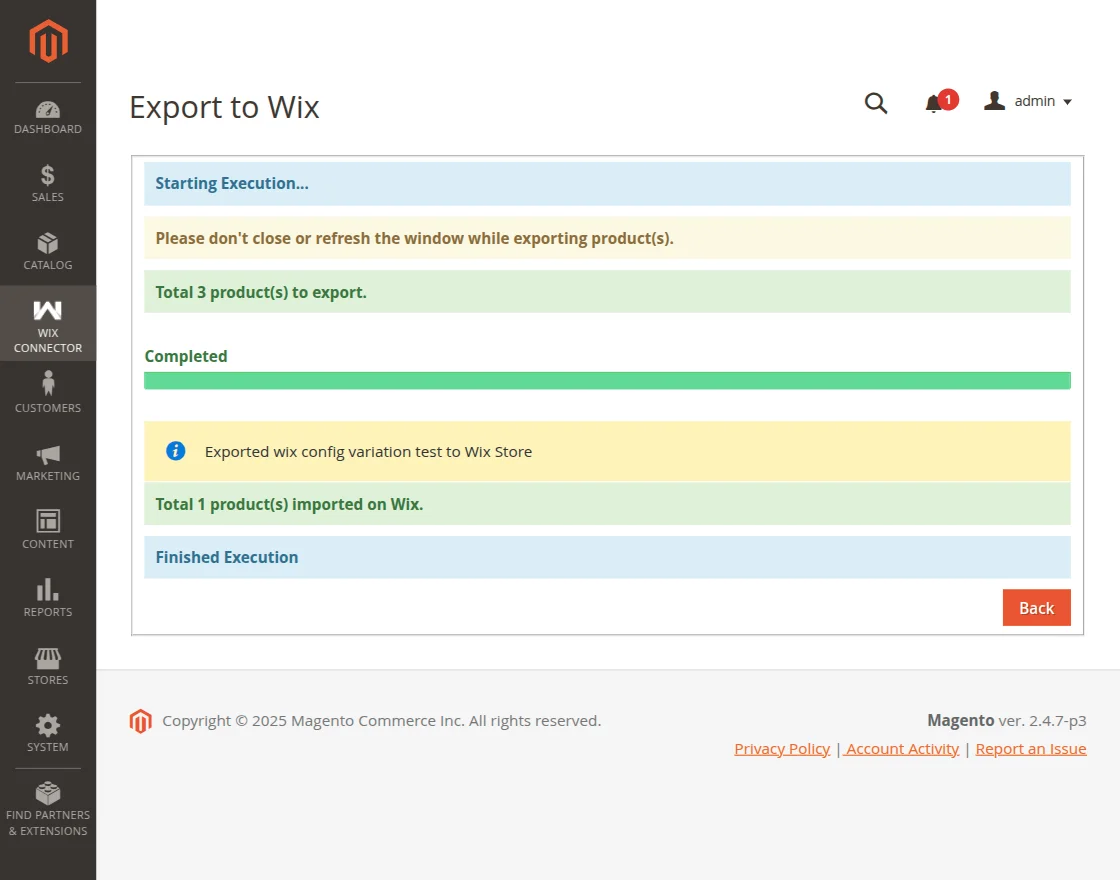
Task: Click the Back button
Action: [x=1036, y=607]
